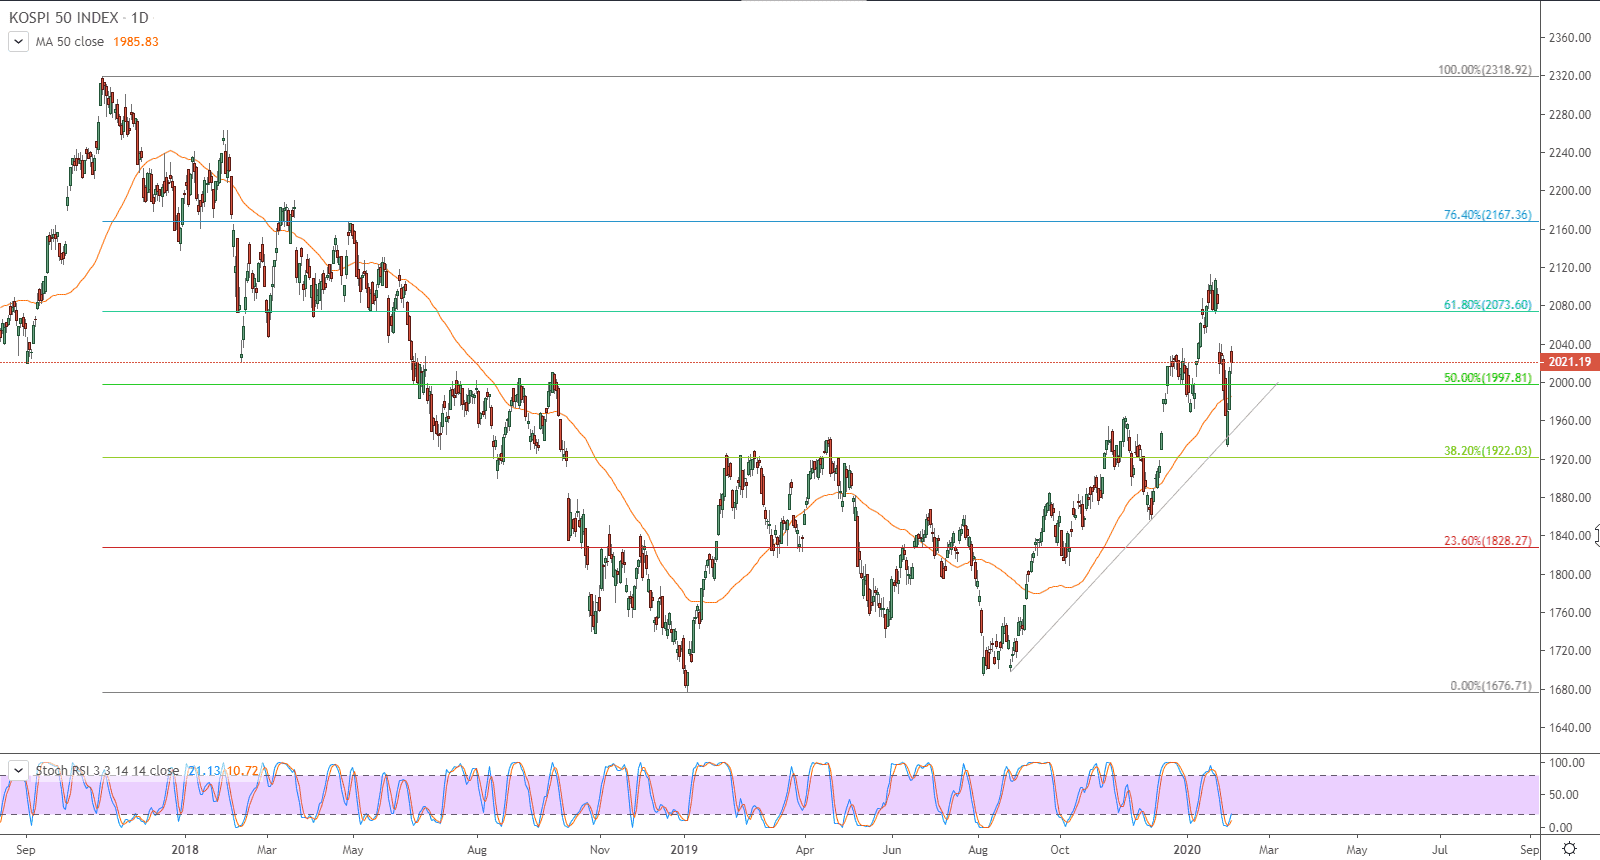Click the 2019 date axis label
Viewport: 1600px width, 860px height.
click(684, 850)
